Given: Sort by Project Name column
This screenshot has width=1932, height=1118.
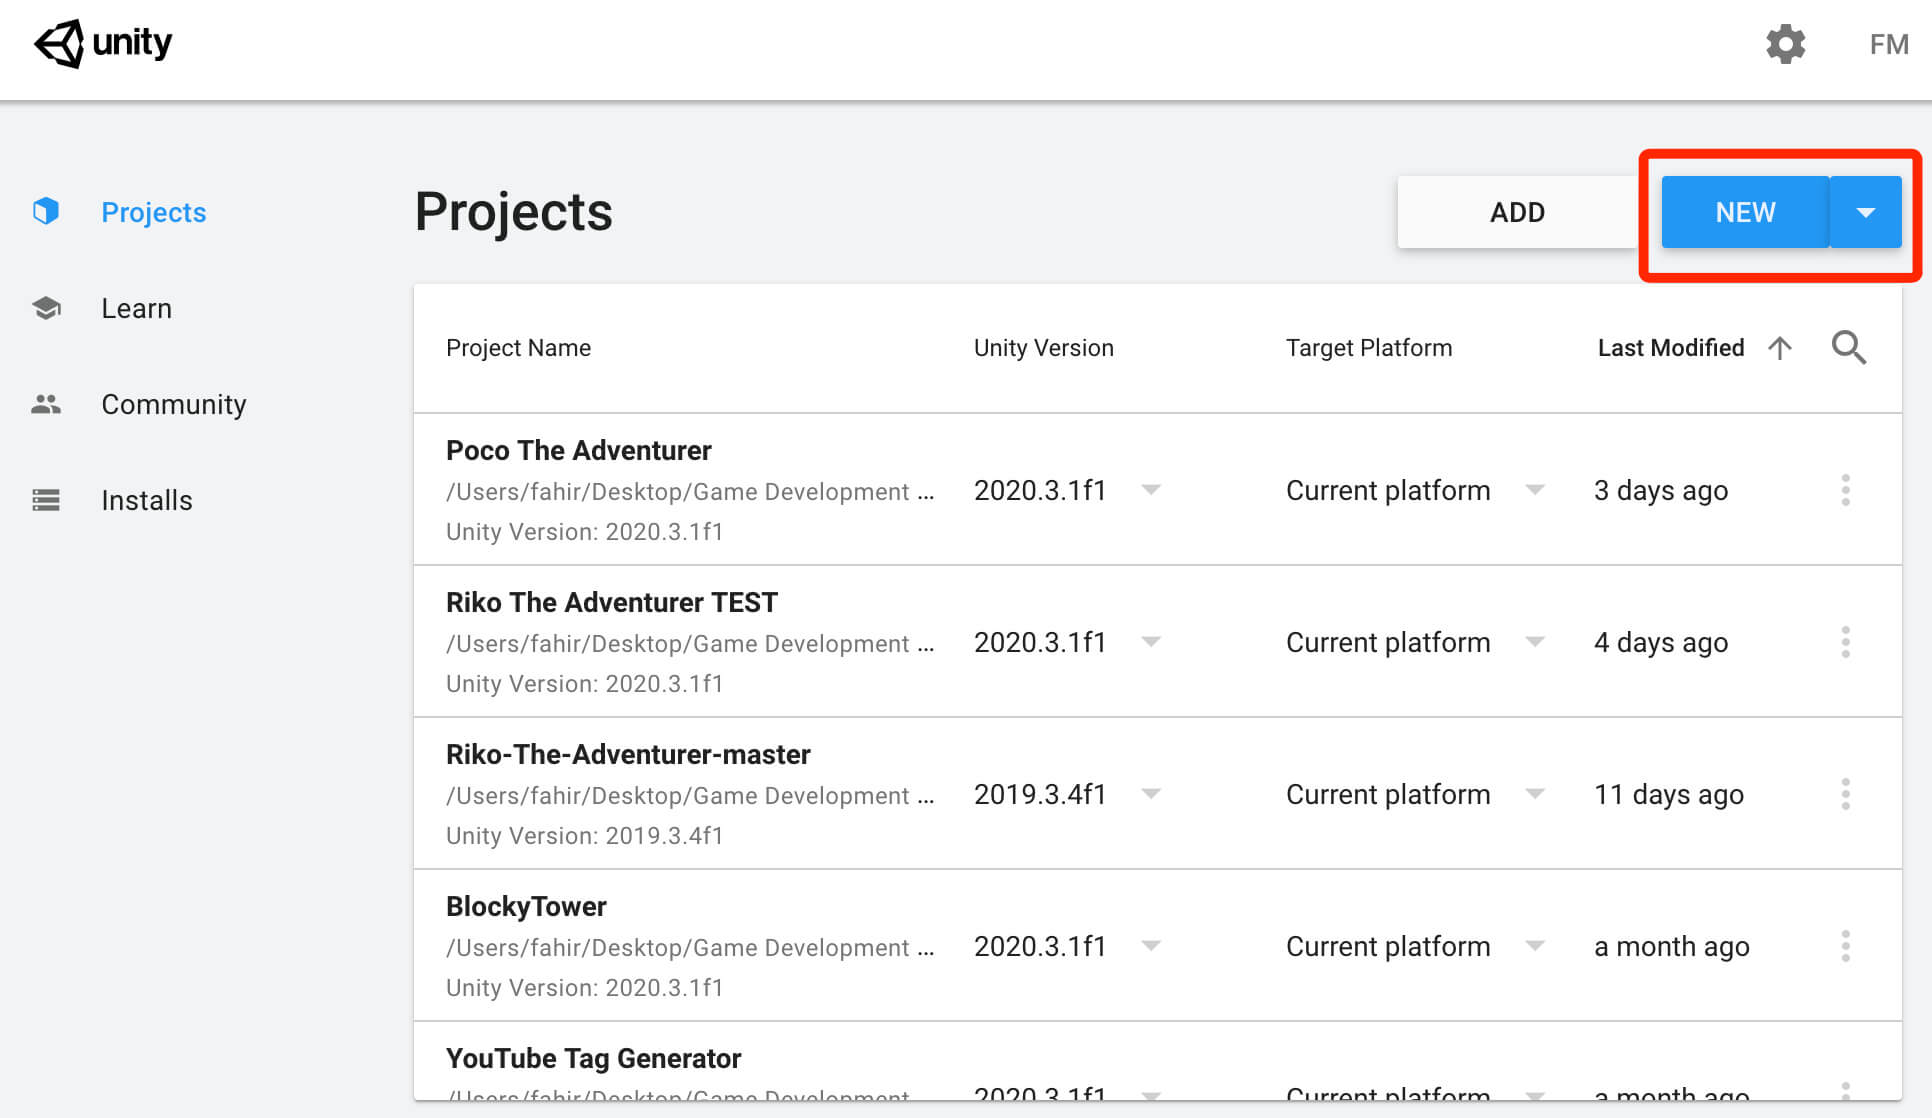Looking at the screenshot, I should 518,348.
